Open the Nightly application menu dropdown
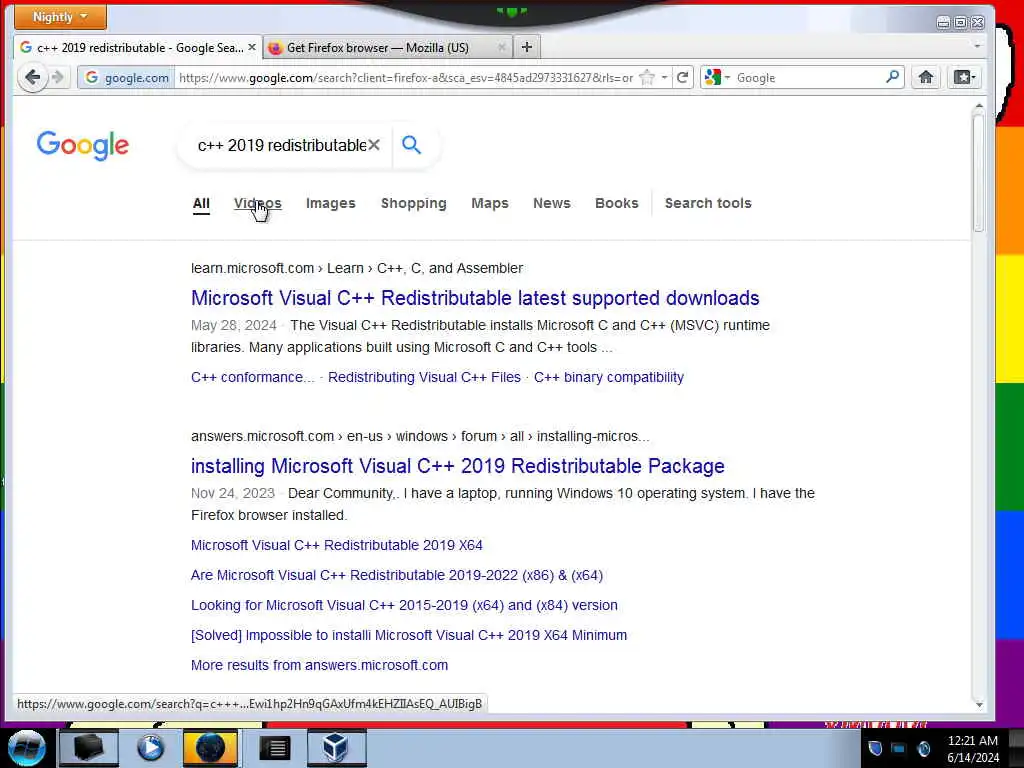The image size is (1024, 768). [x=60, y=16]
